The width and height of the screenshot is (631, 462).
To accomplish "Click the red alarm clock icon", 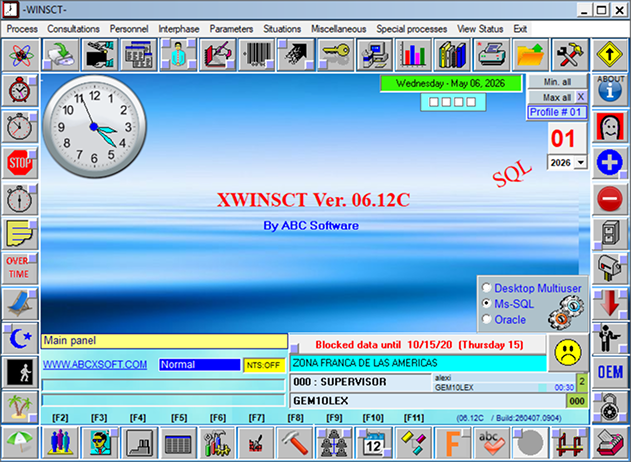I will (20, 90).
